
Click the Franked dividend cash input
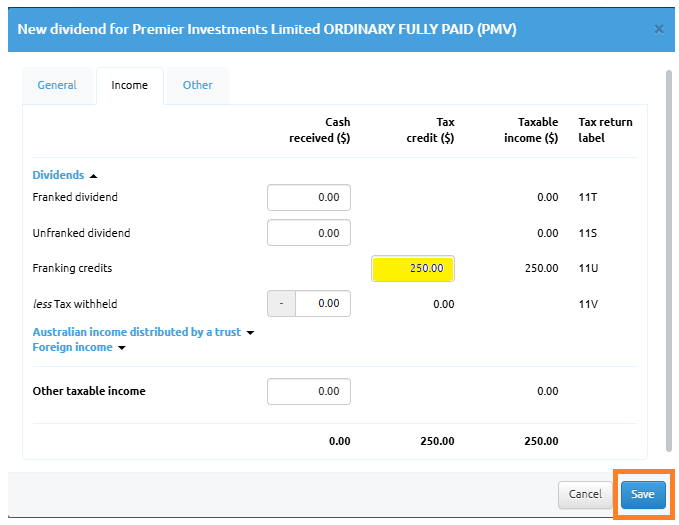click(309, 198)
